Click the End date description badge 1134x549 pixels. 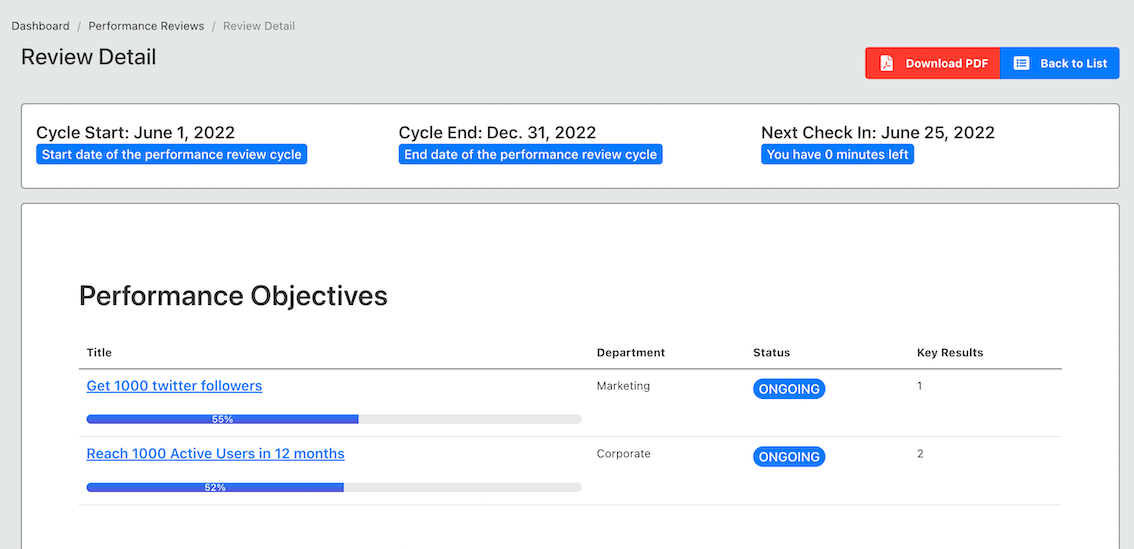531,155
